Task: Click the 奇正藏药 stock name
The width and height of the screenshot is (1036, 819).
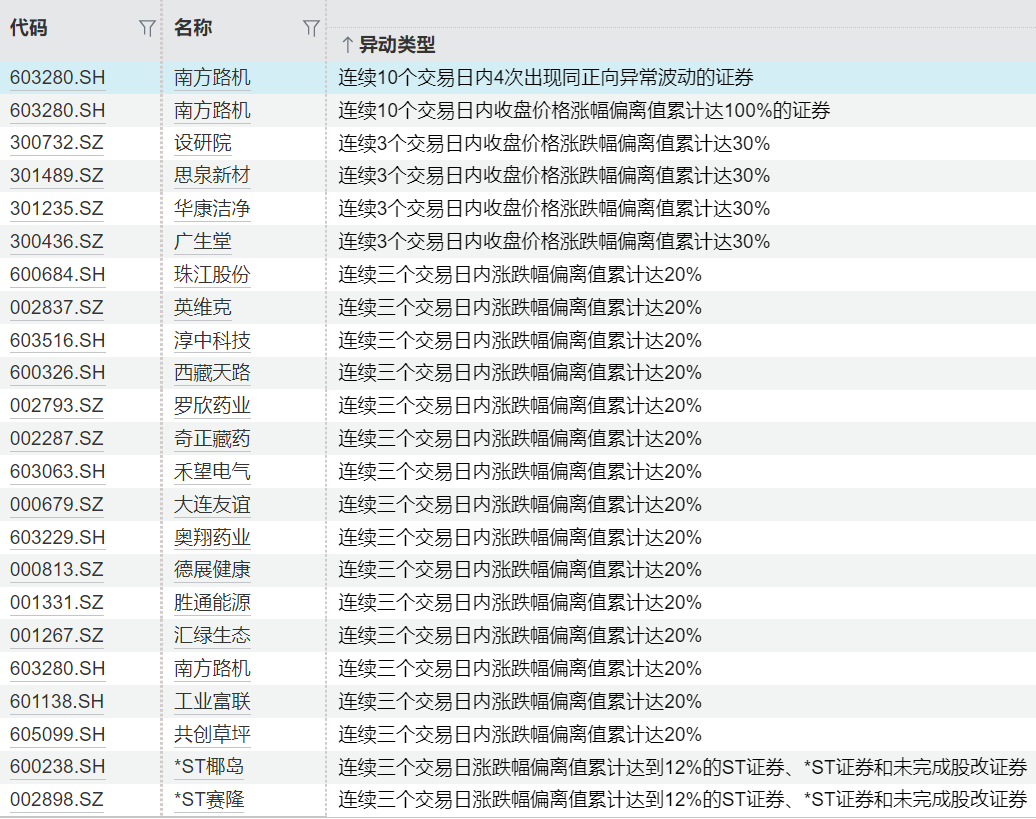Action: click(x=212, y=439)
